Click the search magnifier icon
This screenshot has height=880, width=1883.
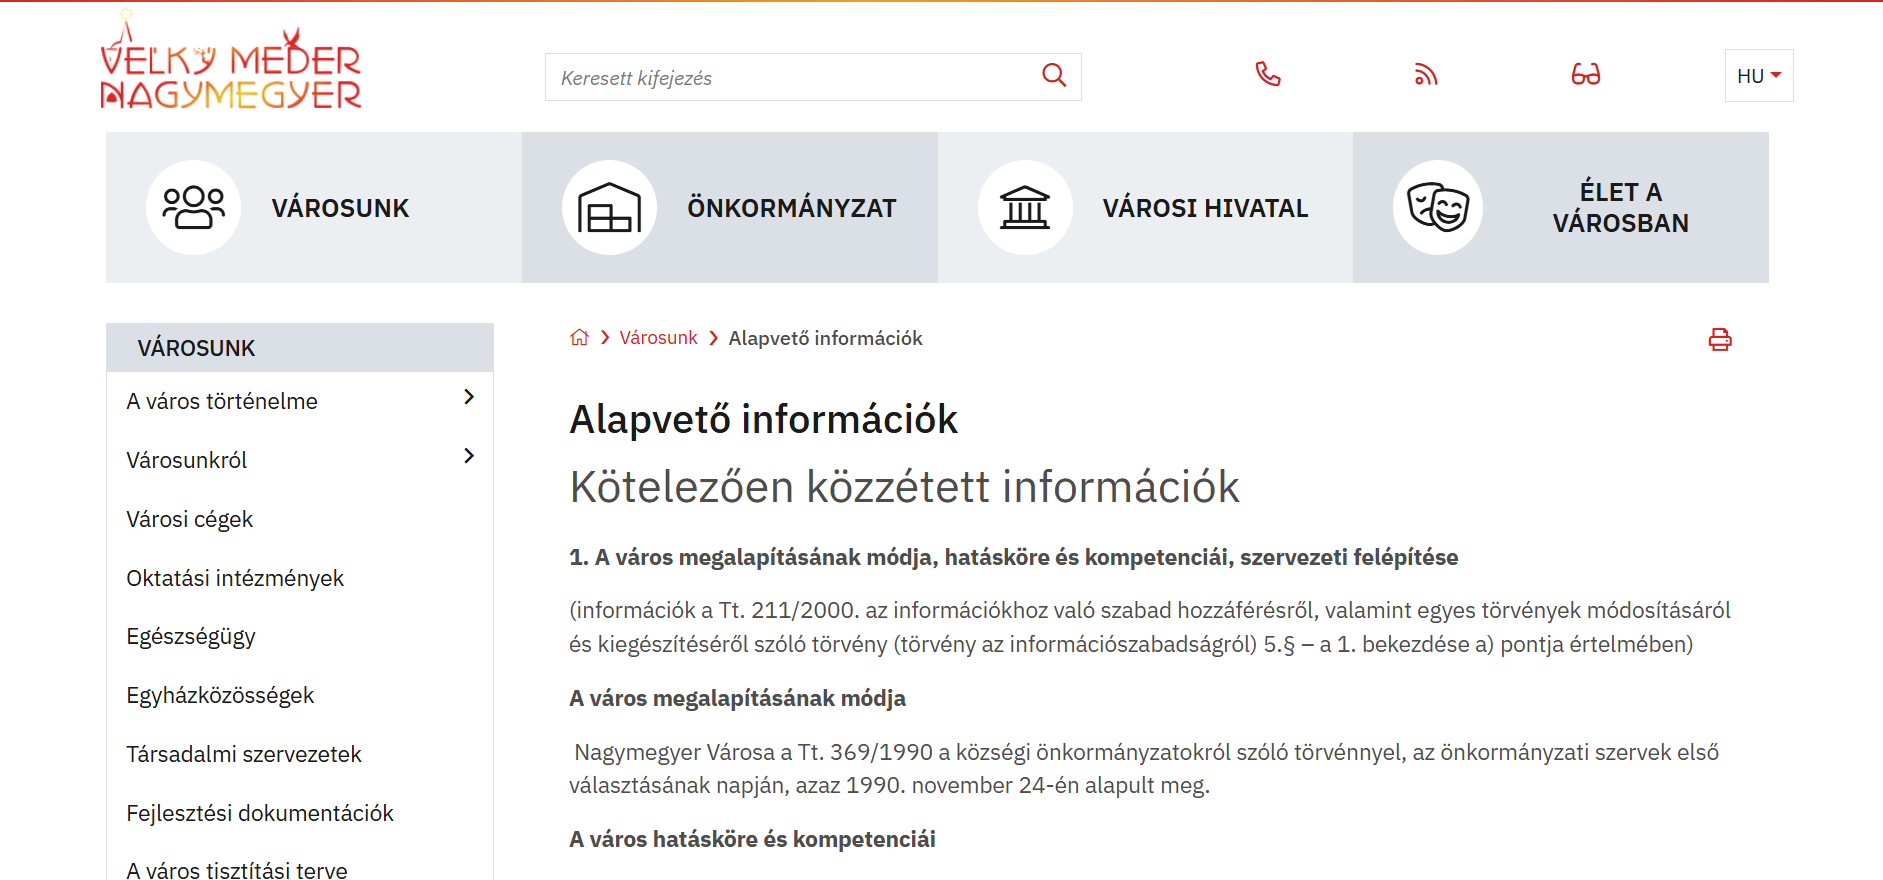tap(1054, 76)
